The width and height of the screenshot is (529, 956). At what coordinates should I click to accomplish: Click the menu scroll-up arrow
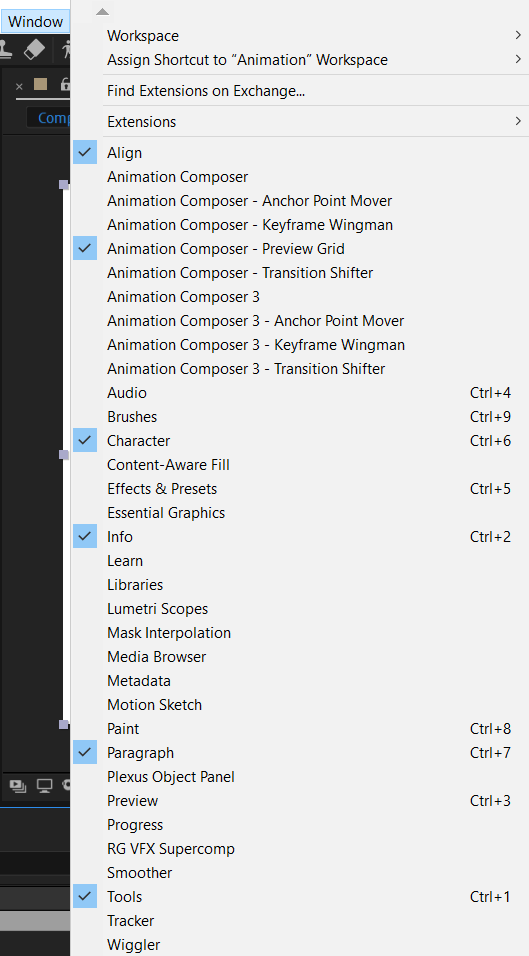[102, 12]
